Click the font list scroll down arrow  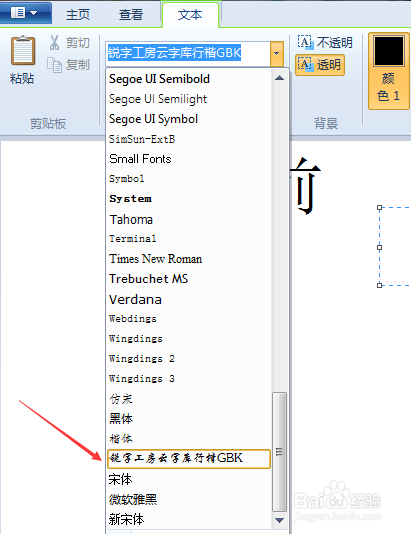(280, 520)
